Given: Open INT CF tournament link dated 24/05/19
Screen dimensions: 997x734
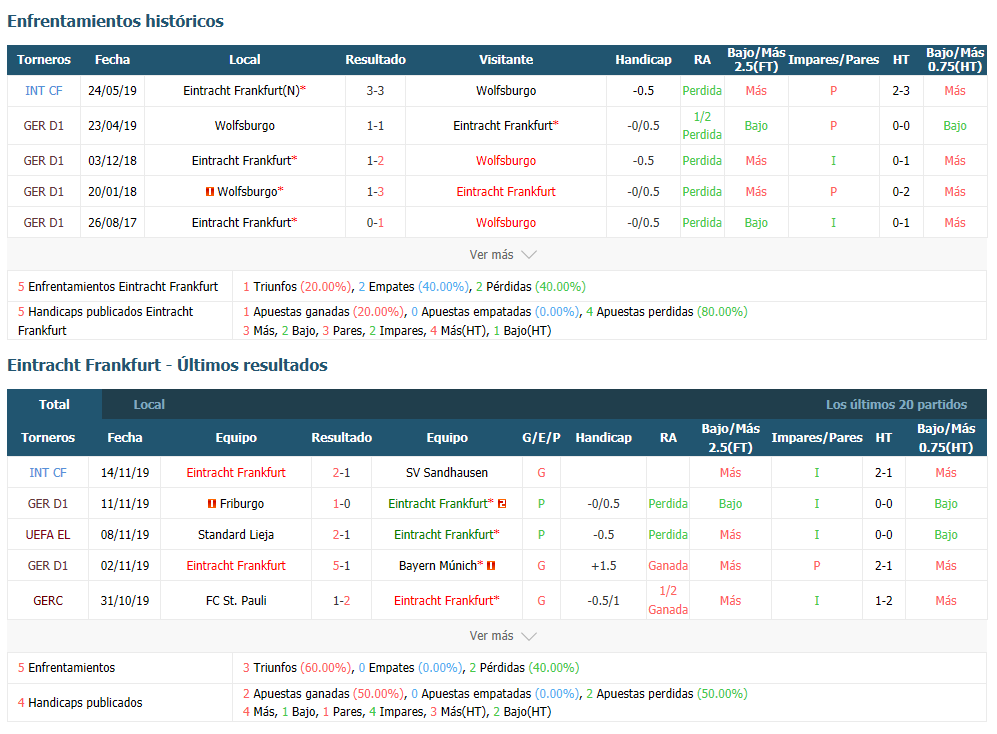Looking at the screenshot, I should point(43,91).
